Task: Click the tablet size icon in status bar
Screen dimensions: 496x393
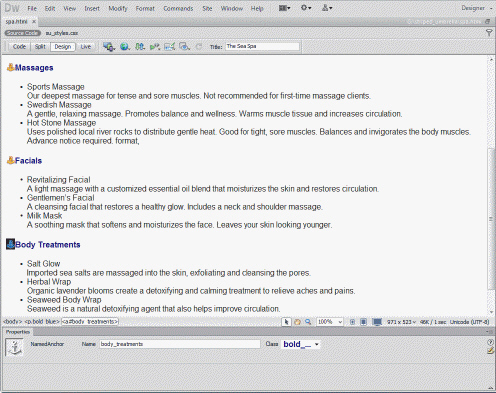Action: pos(363,322)
